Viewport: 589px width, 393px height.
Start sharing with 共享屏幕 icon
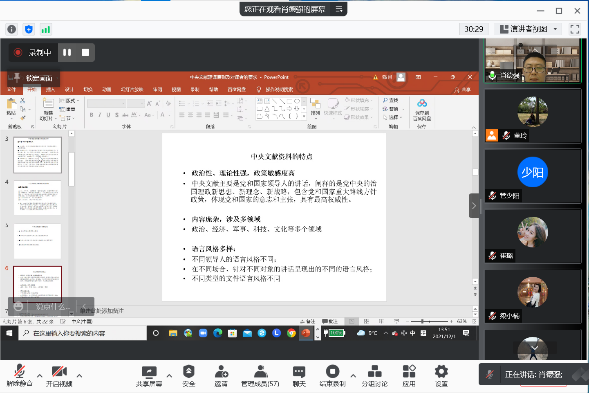149,372
